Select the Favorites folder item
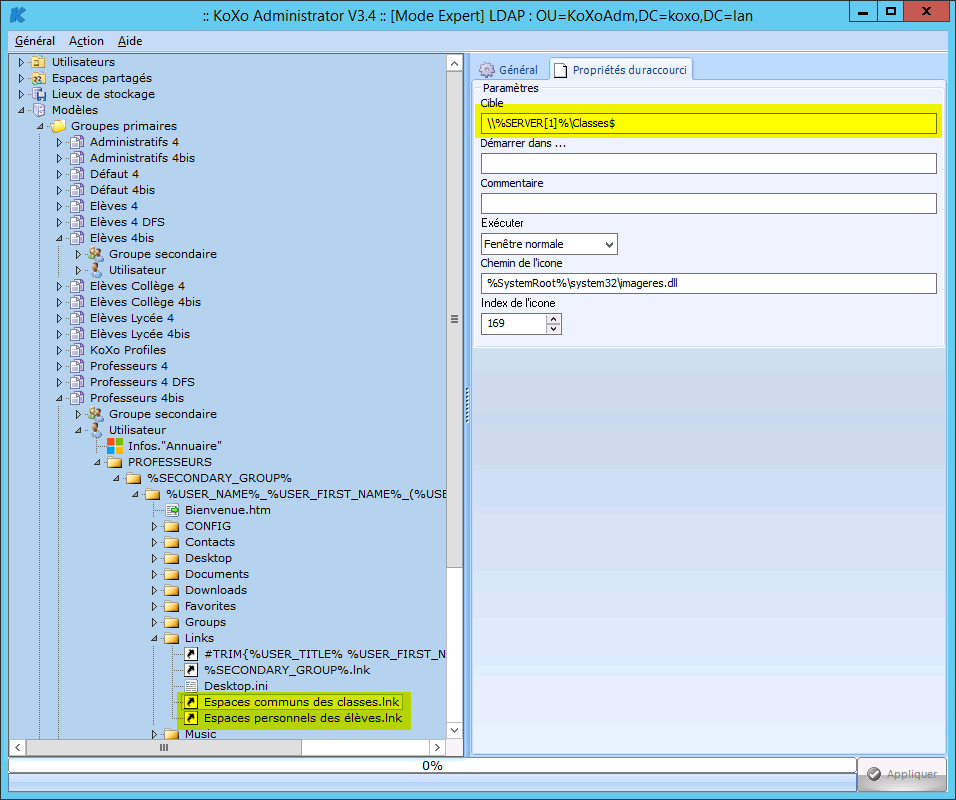This screenshot has width=956, height=800. coord(210,606)
